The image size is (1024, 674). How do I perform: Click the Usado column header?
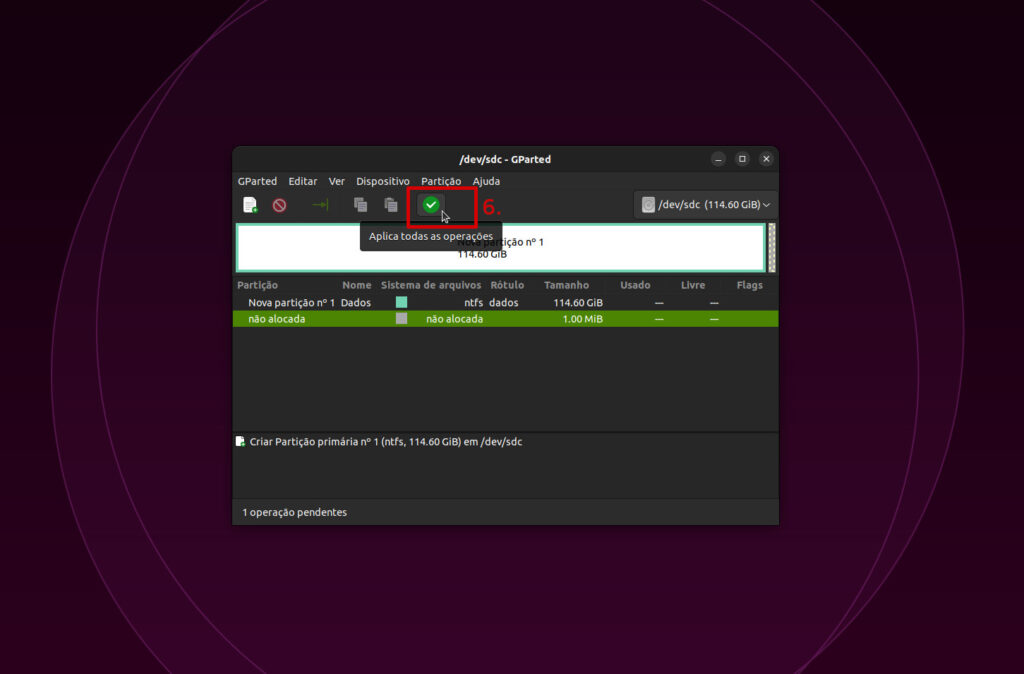coord(635,285)
